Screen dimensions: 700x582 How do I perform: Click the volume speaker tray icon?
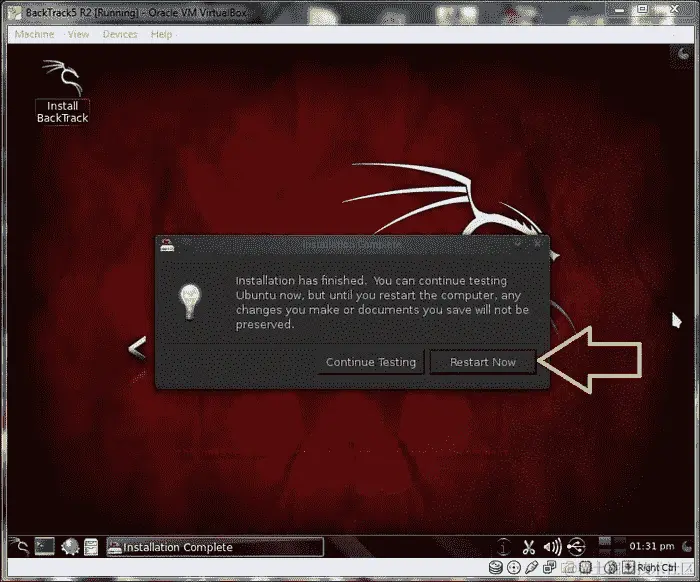553,547
